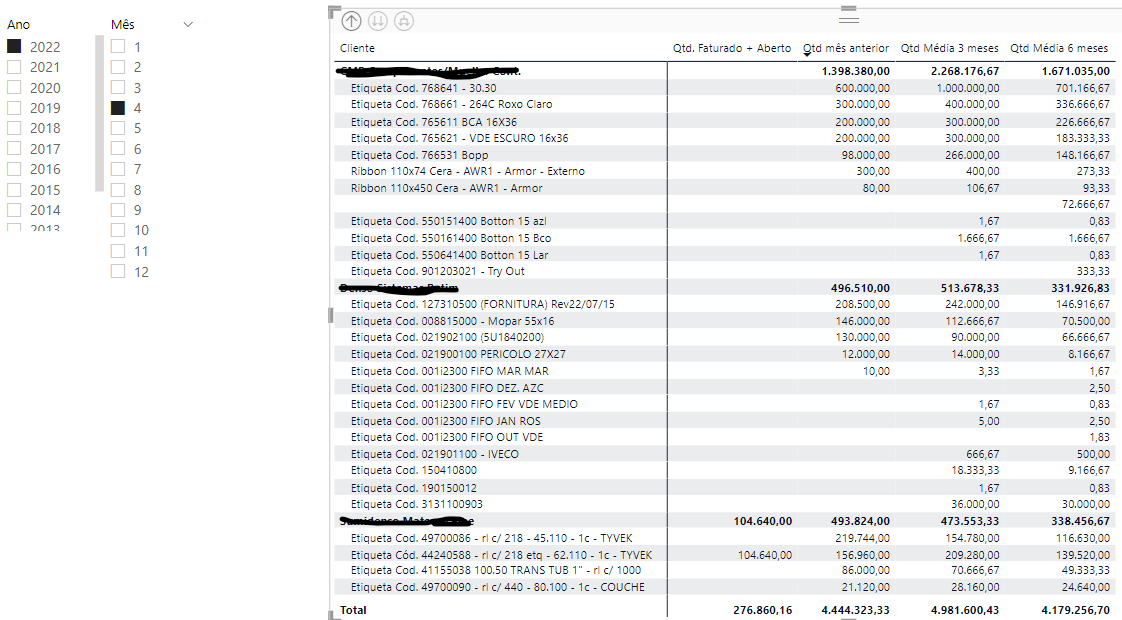
Task: Sort by Qtd Média 6 meses header
Action: [x=1059, y=48]
